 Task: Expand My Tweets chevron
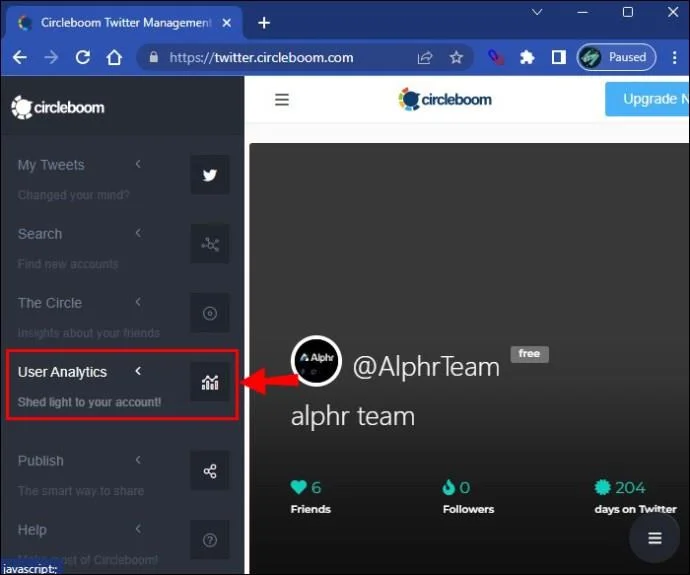138,164
